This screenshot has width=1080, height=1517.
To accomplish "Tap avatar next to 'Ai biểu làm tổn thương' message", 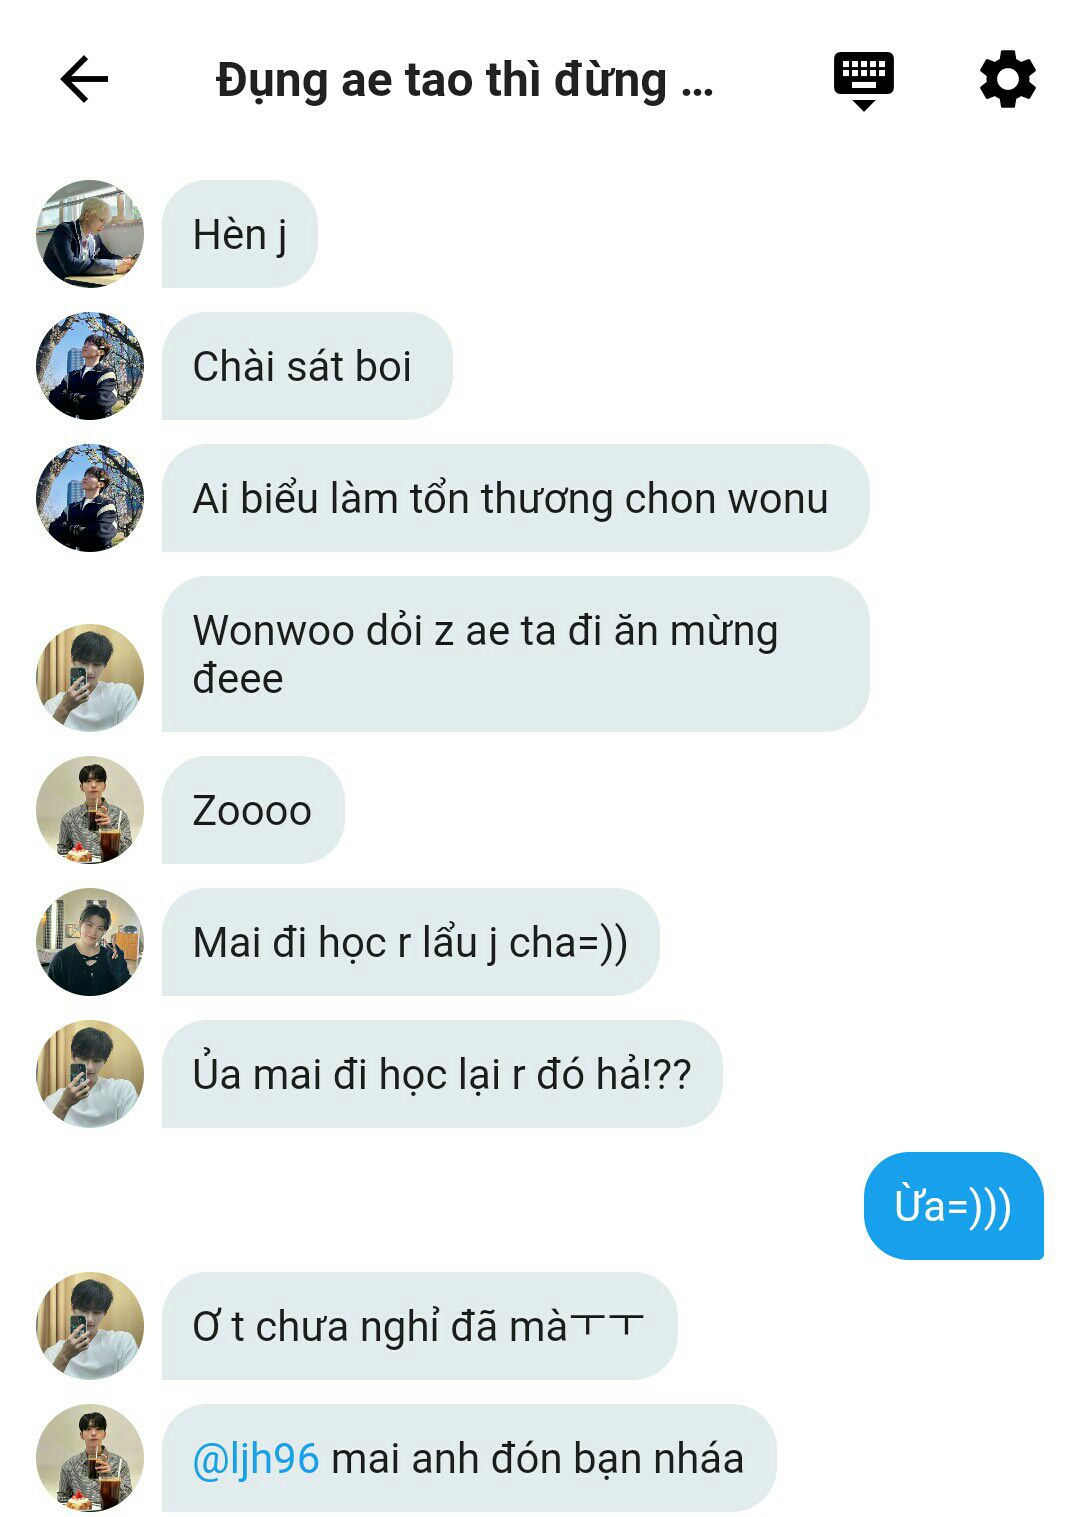I will (90, 498).
